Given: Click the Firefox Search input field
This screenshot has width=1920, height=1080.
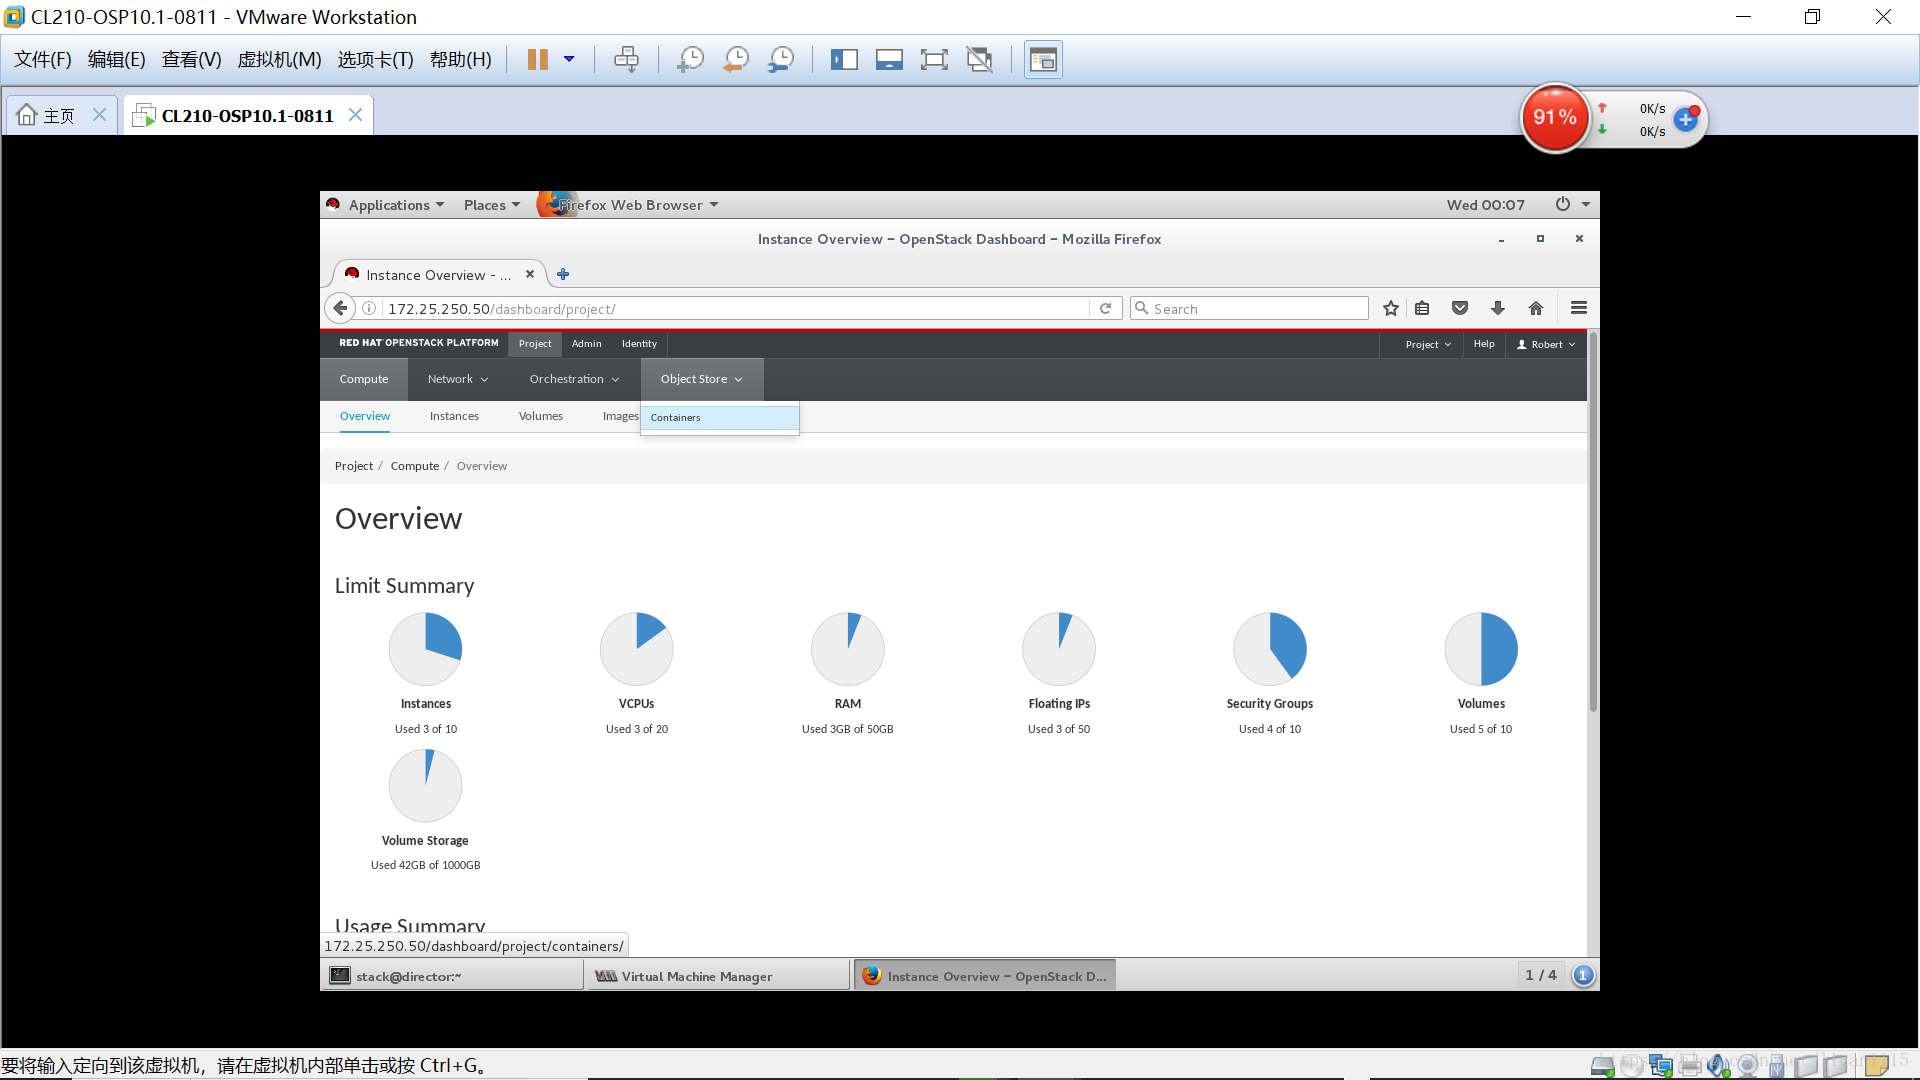Looking at the screenshot, I should pos(1255,309).
